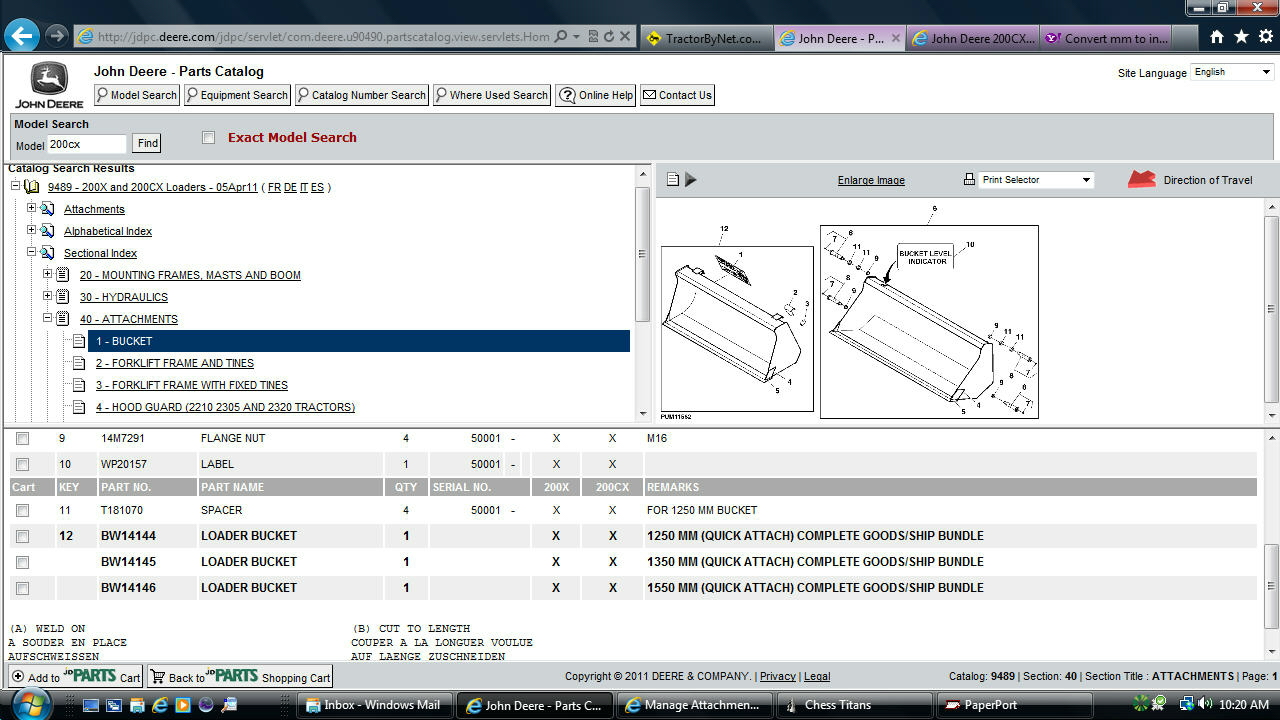1280x720 pixels.
Task: Open Model Search
Action: coord(137,95)
